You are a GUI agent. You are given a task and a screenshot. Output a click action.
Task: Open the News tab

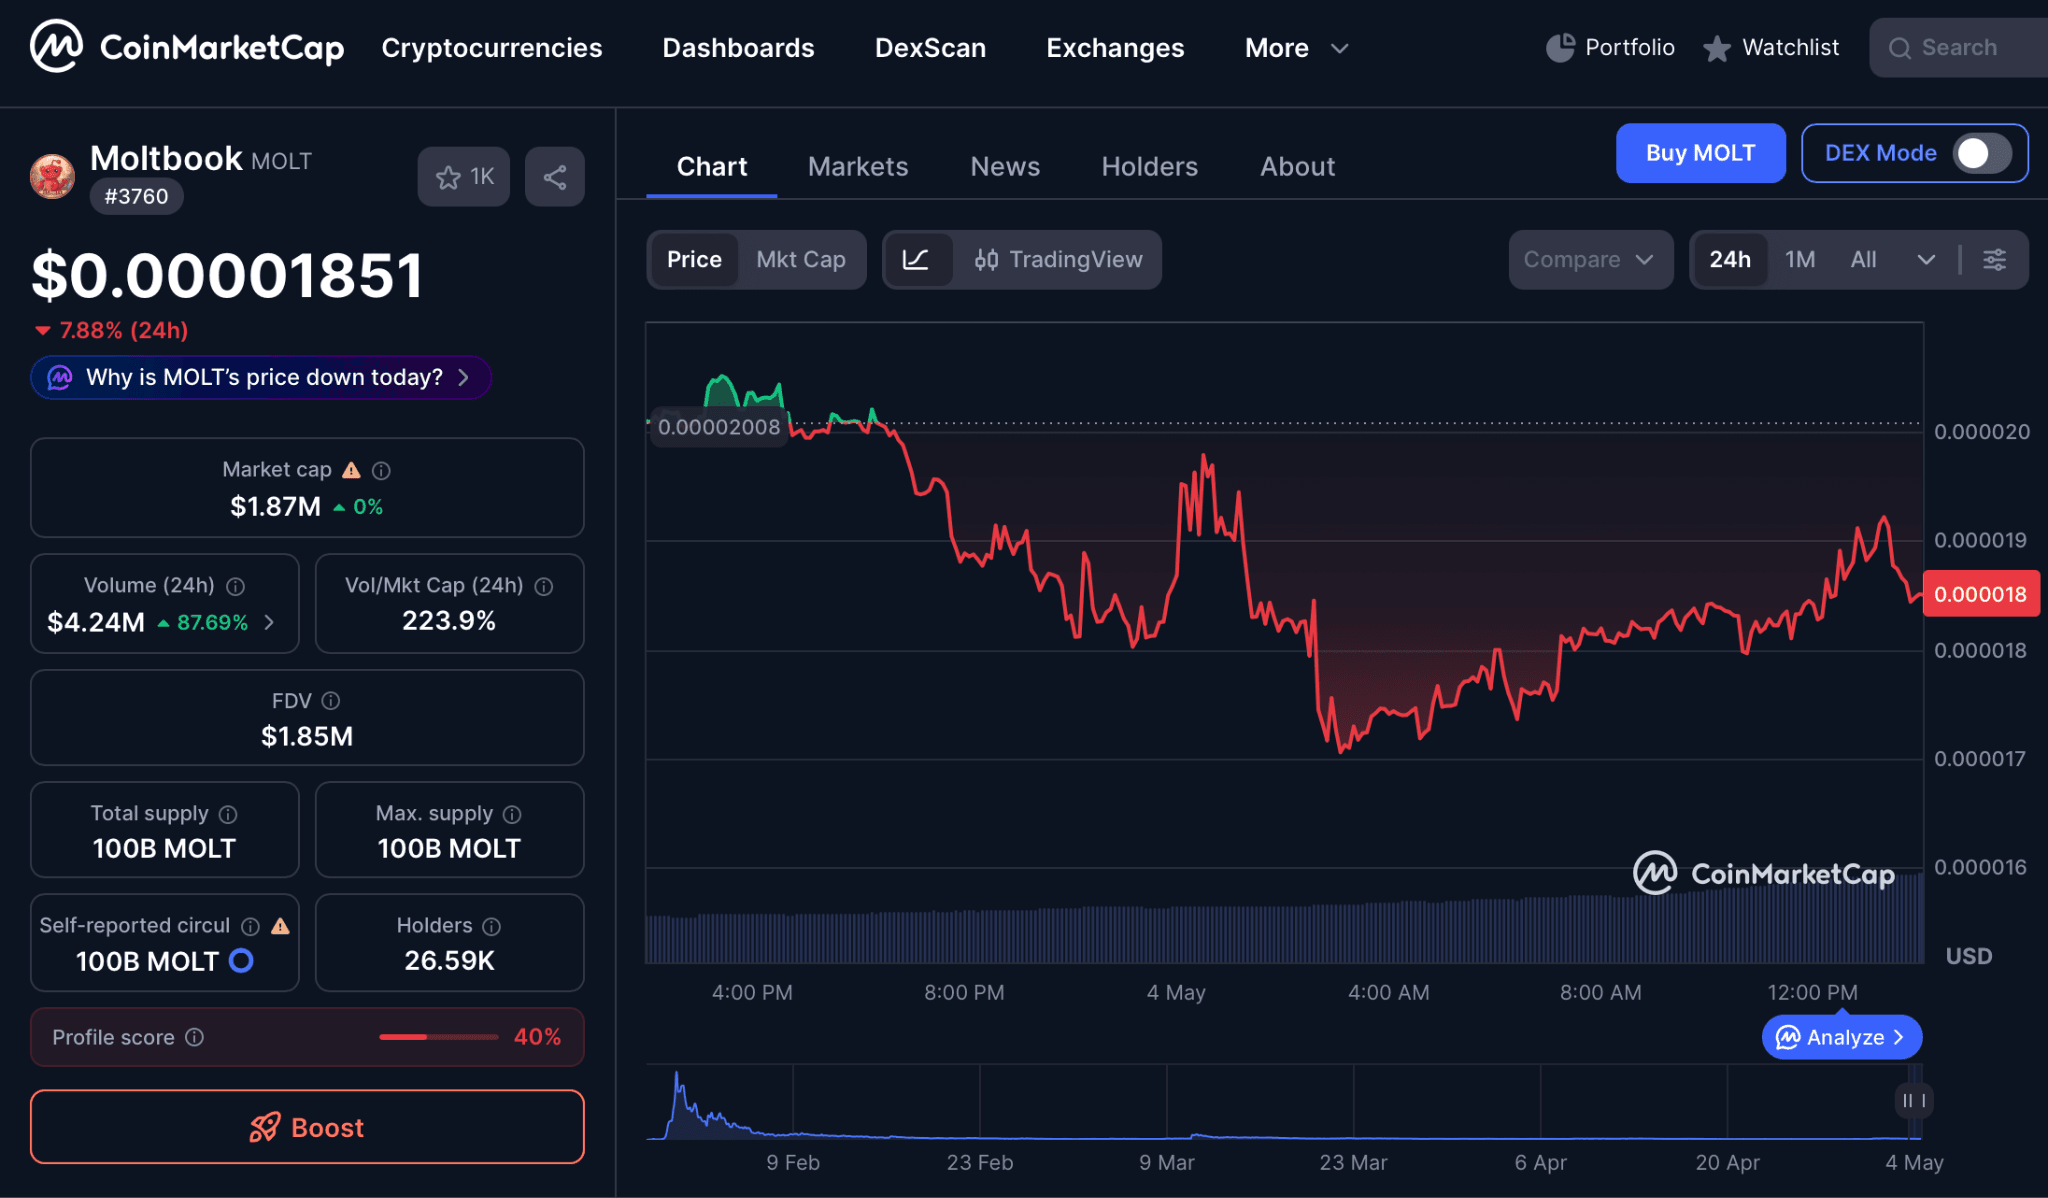coord(1005,167)
